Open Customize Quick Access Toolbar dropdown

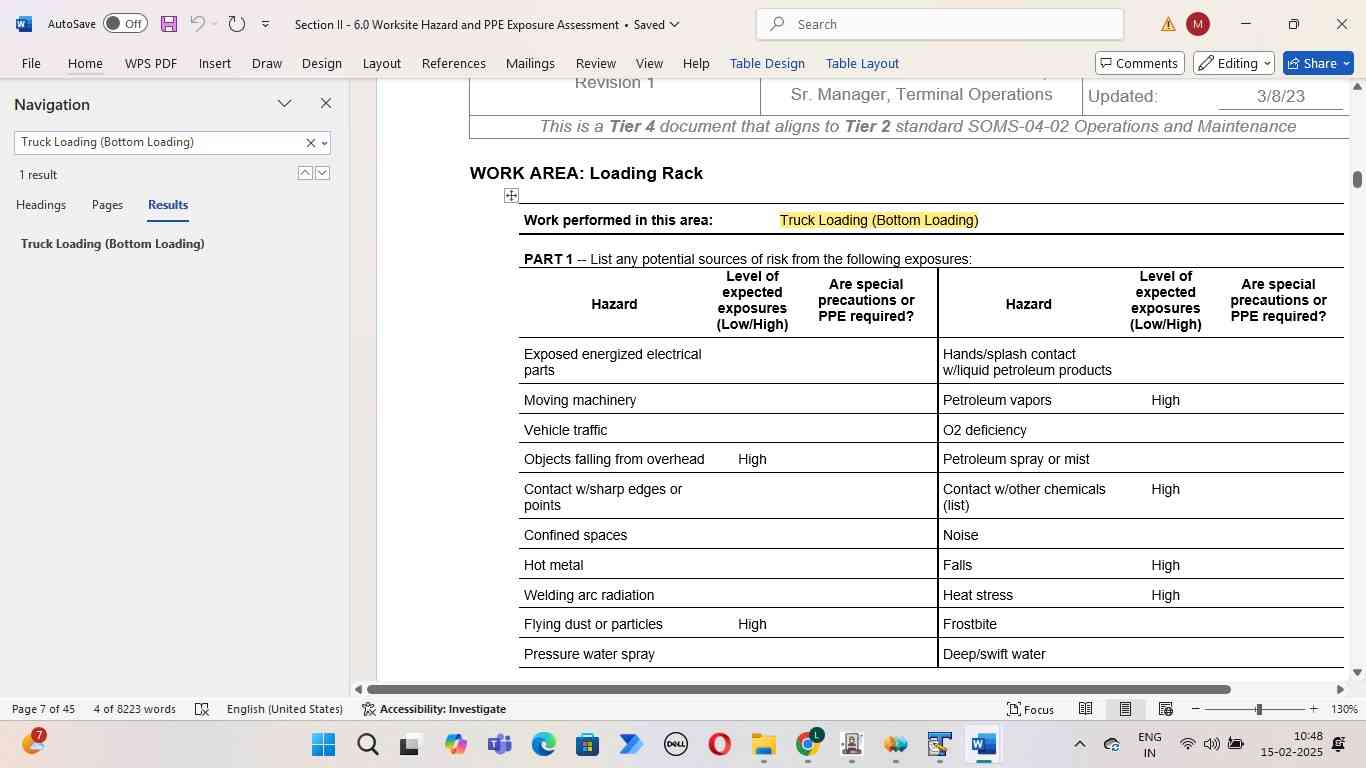tap(265, 24)
